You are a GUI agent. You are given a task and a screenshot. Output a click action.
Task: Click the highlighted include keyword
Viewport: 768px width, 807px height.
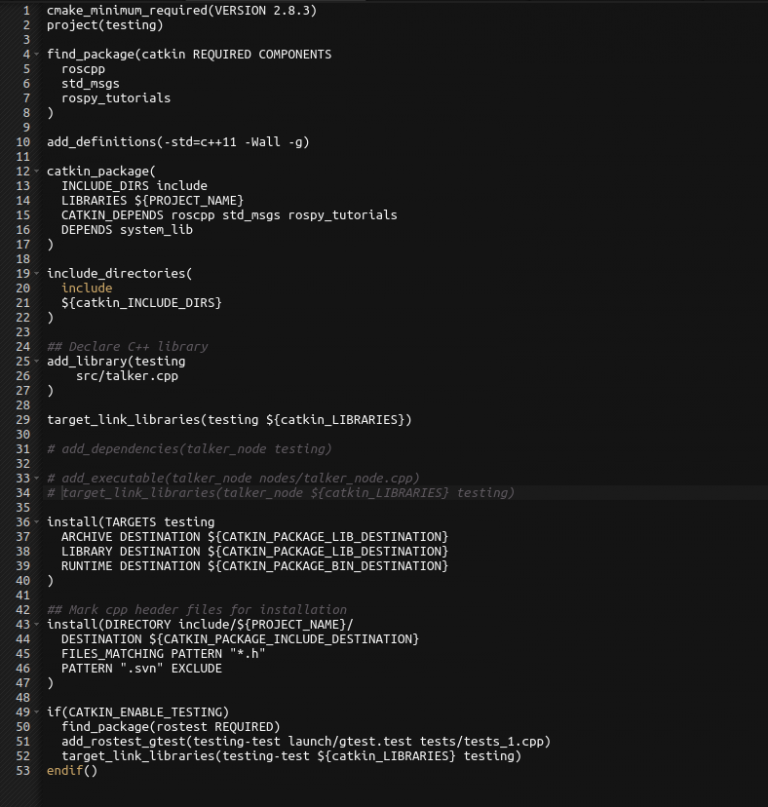point(86,288)
